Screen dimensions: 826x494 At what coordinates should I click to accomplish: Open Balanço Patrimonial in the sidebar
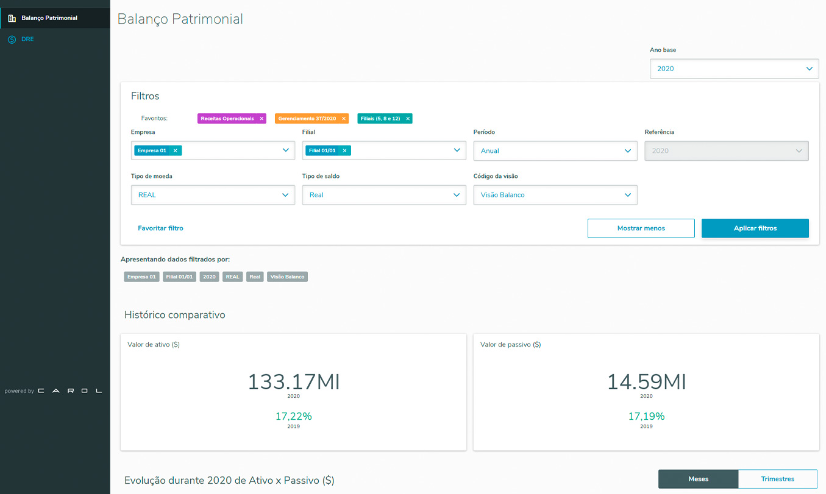tap(49, 18)
